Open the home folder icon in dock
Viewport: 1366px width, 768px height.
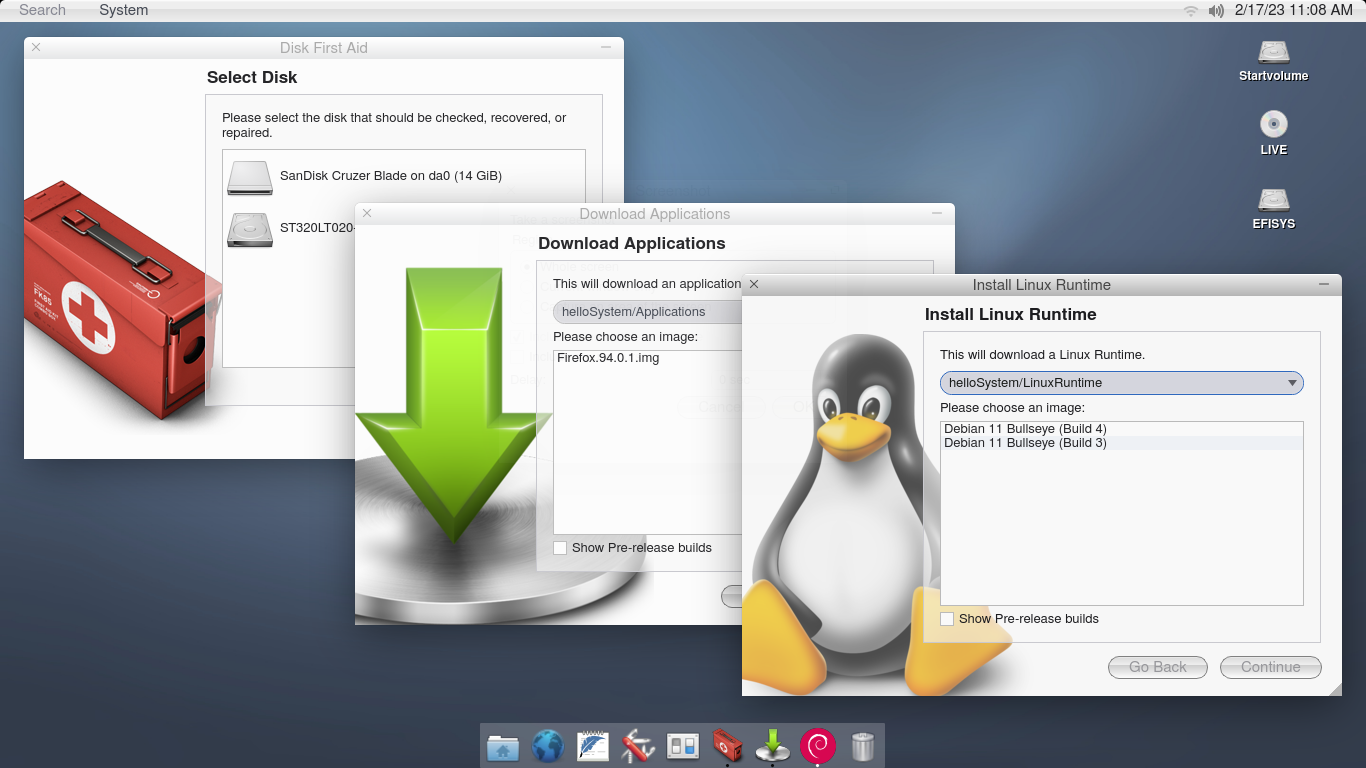503,746
